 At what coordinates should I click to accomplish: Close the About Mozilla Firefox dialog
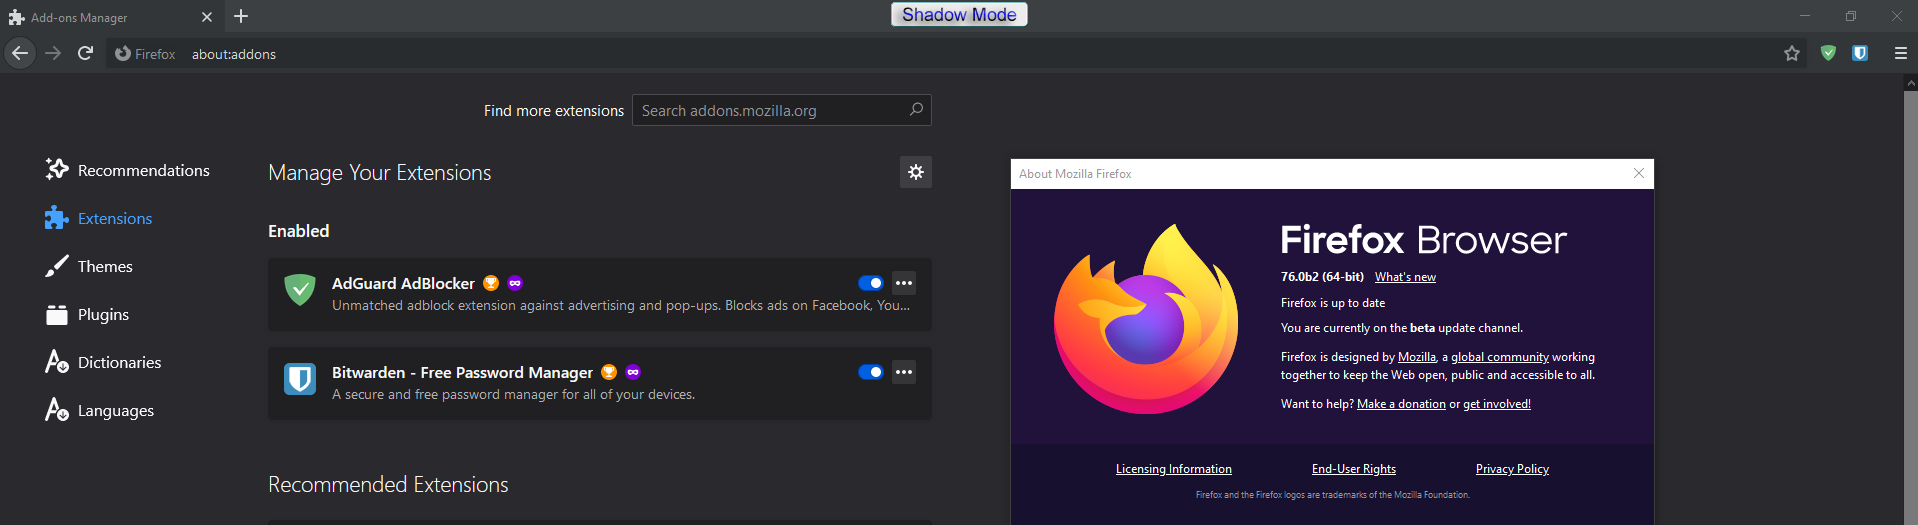click(1638, 173)
